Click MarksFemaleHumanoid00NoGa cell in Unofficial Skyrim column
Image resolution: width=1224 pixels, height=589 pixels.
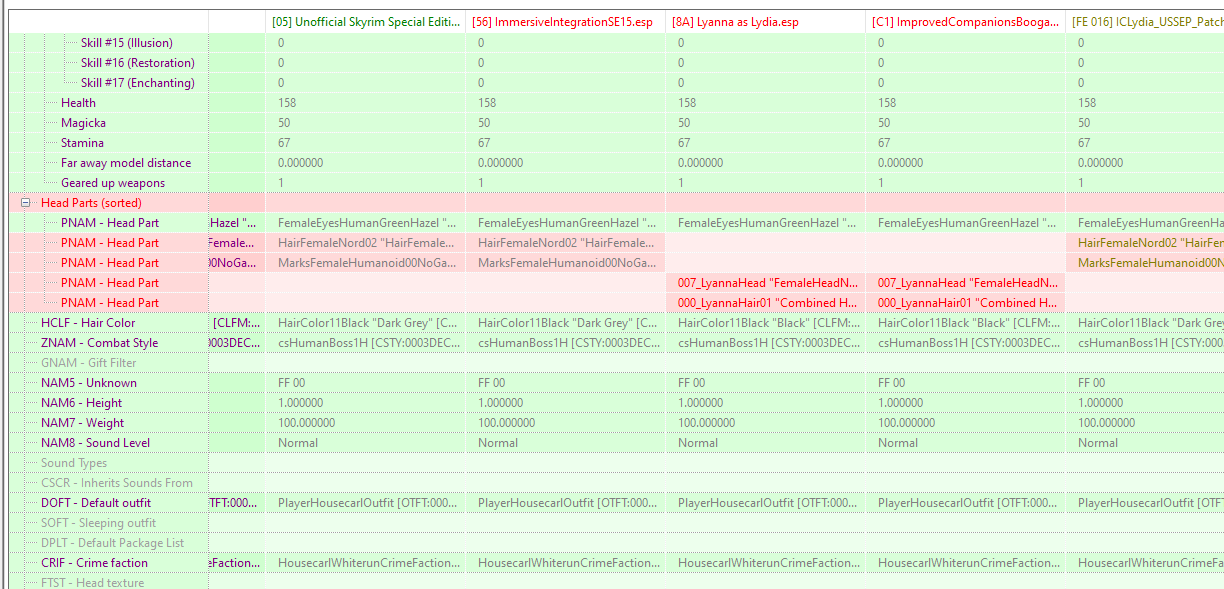(x=366, y=263)
